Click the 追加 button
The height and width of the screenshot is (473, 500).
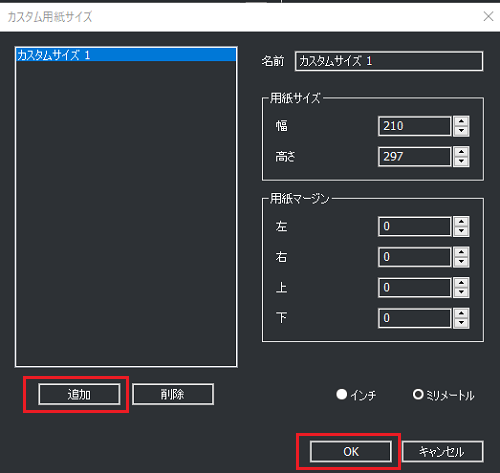click(x=79, y=394)
